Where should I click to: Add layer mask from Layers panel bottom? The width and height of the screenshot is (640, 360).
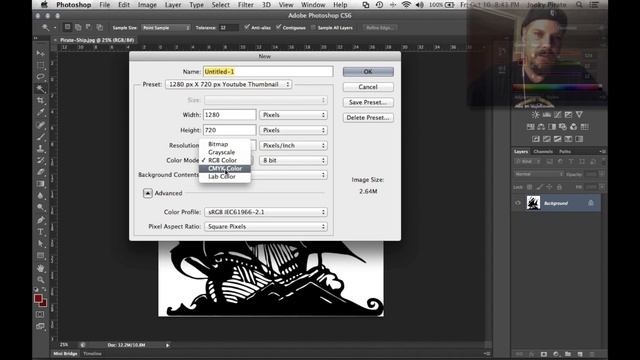coord(544,354)
